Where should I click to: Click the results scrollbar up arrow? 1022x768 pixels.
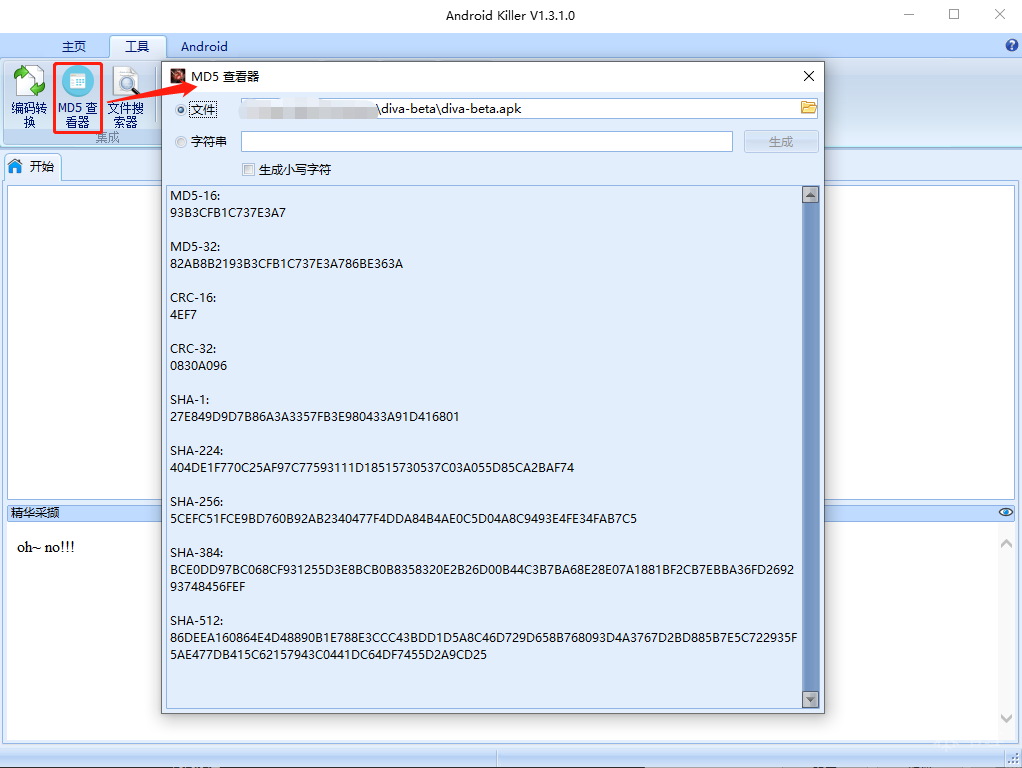pos(810,194)
